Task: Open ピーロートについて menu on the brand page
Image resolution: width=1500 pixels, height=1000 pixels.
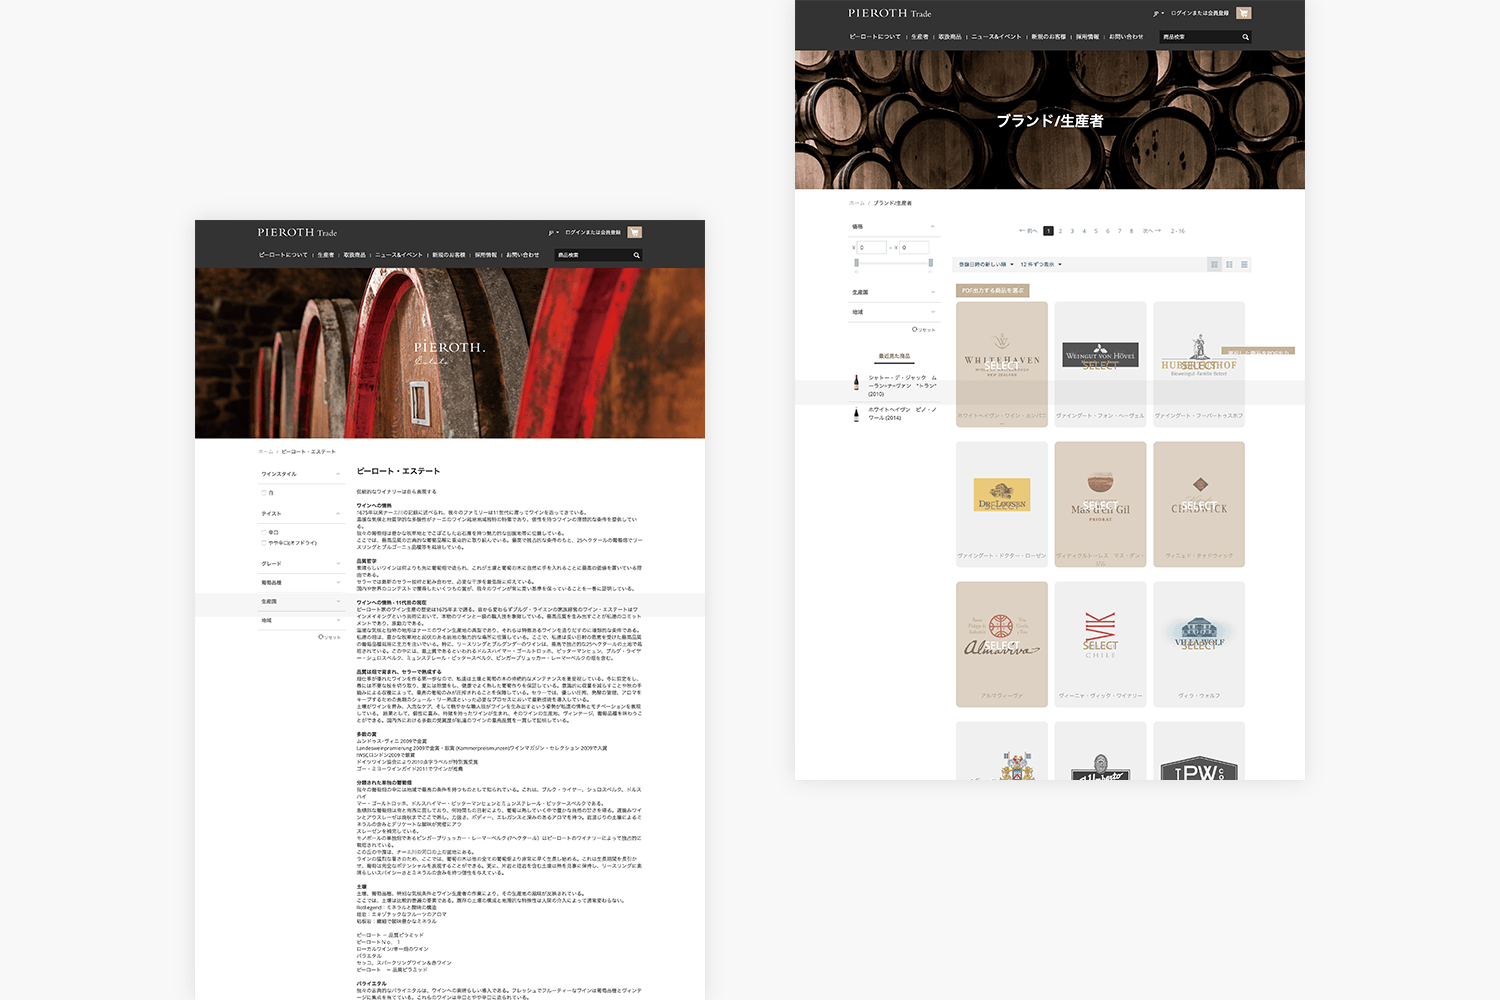Action: click(875, 37)
